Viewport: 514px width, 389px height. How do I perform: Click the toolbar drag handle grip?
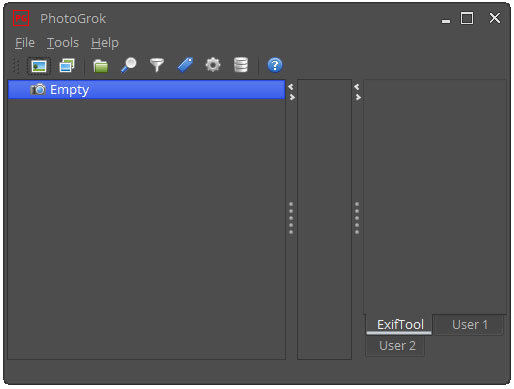click(x=16, y=66)
